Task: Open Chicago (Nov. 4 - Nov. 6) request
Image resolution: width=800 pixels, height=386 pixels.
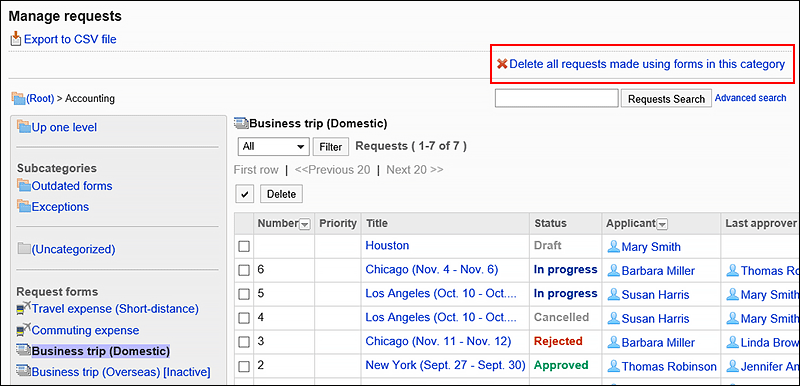Action: [432, 269]
